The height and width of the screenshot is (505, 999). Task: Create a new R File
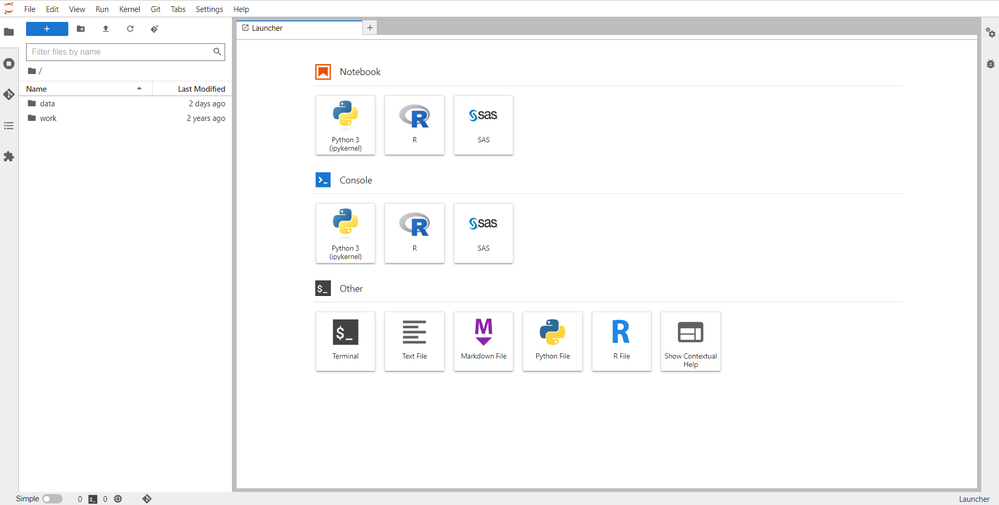(621, 342)
